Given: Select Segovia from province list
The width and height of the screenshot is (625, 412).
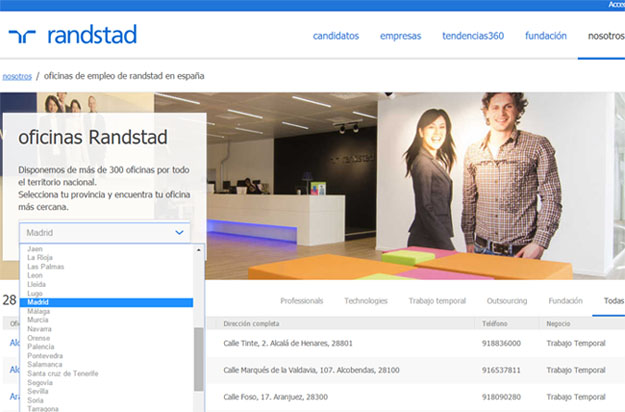Looking at the screenshot, I should 40,382.
